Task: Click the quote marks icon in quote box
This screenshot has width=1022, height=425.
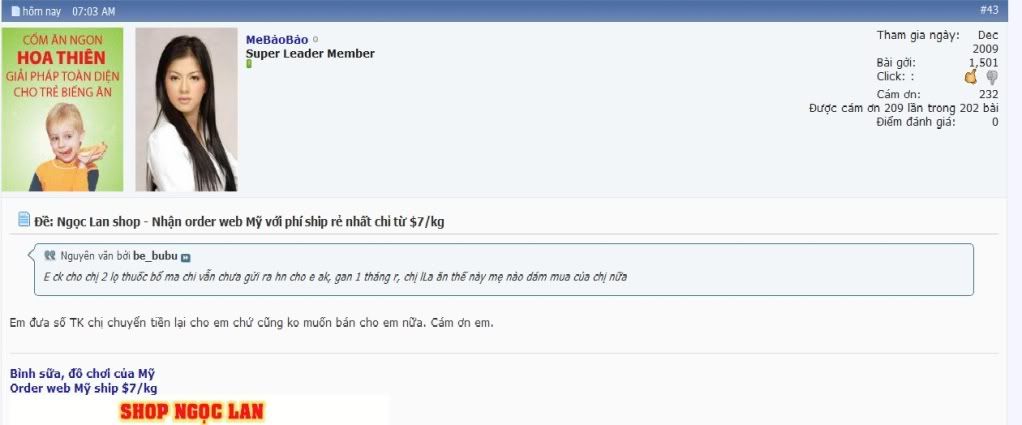Action: 50,255
